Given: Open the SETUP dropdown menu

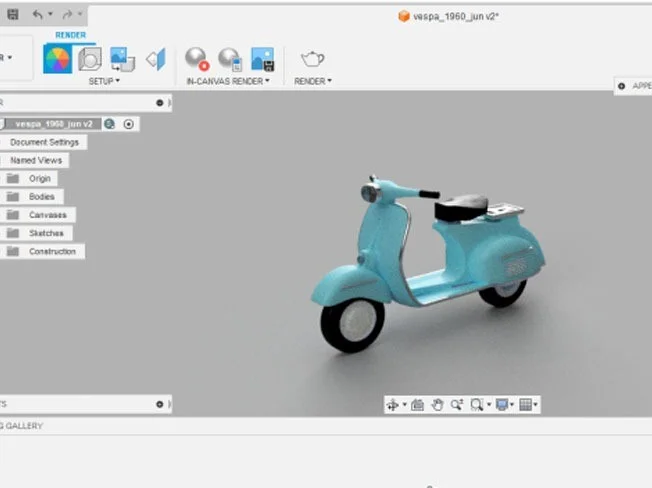Looking at the screenshot, I should [103, 81].
